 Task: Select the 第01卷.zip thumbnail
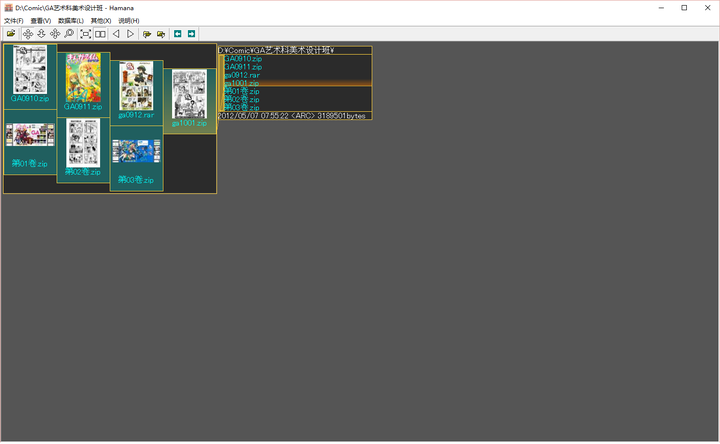tap(30, 142)
